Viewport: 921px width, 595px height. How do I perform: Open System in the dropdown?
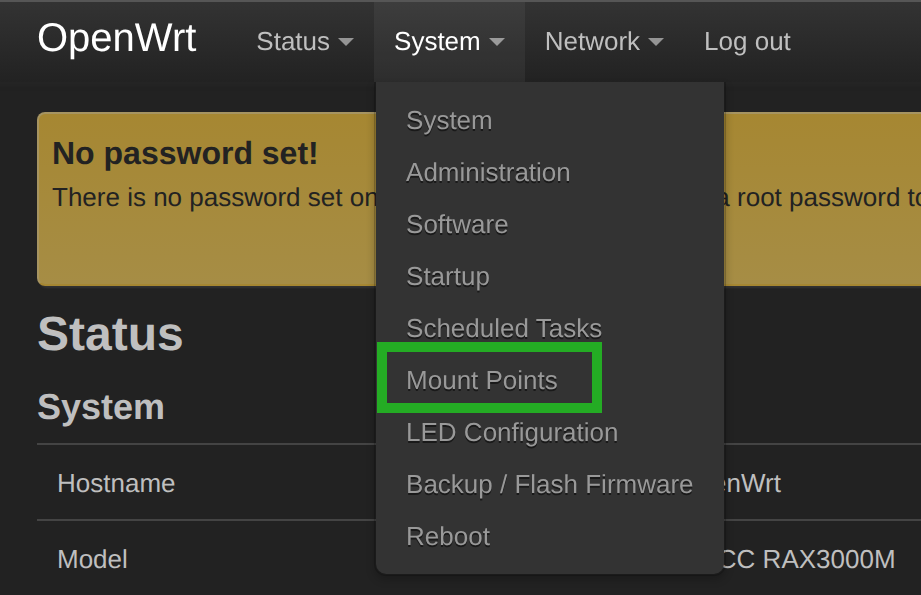[449, 121]
